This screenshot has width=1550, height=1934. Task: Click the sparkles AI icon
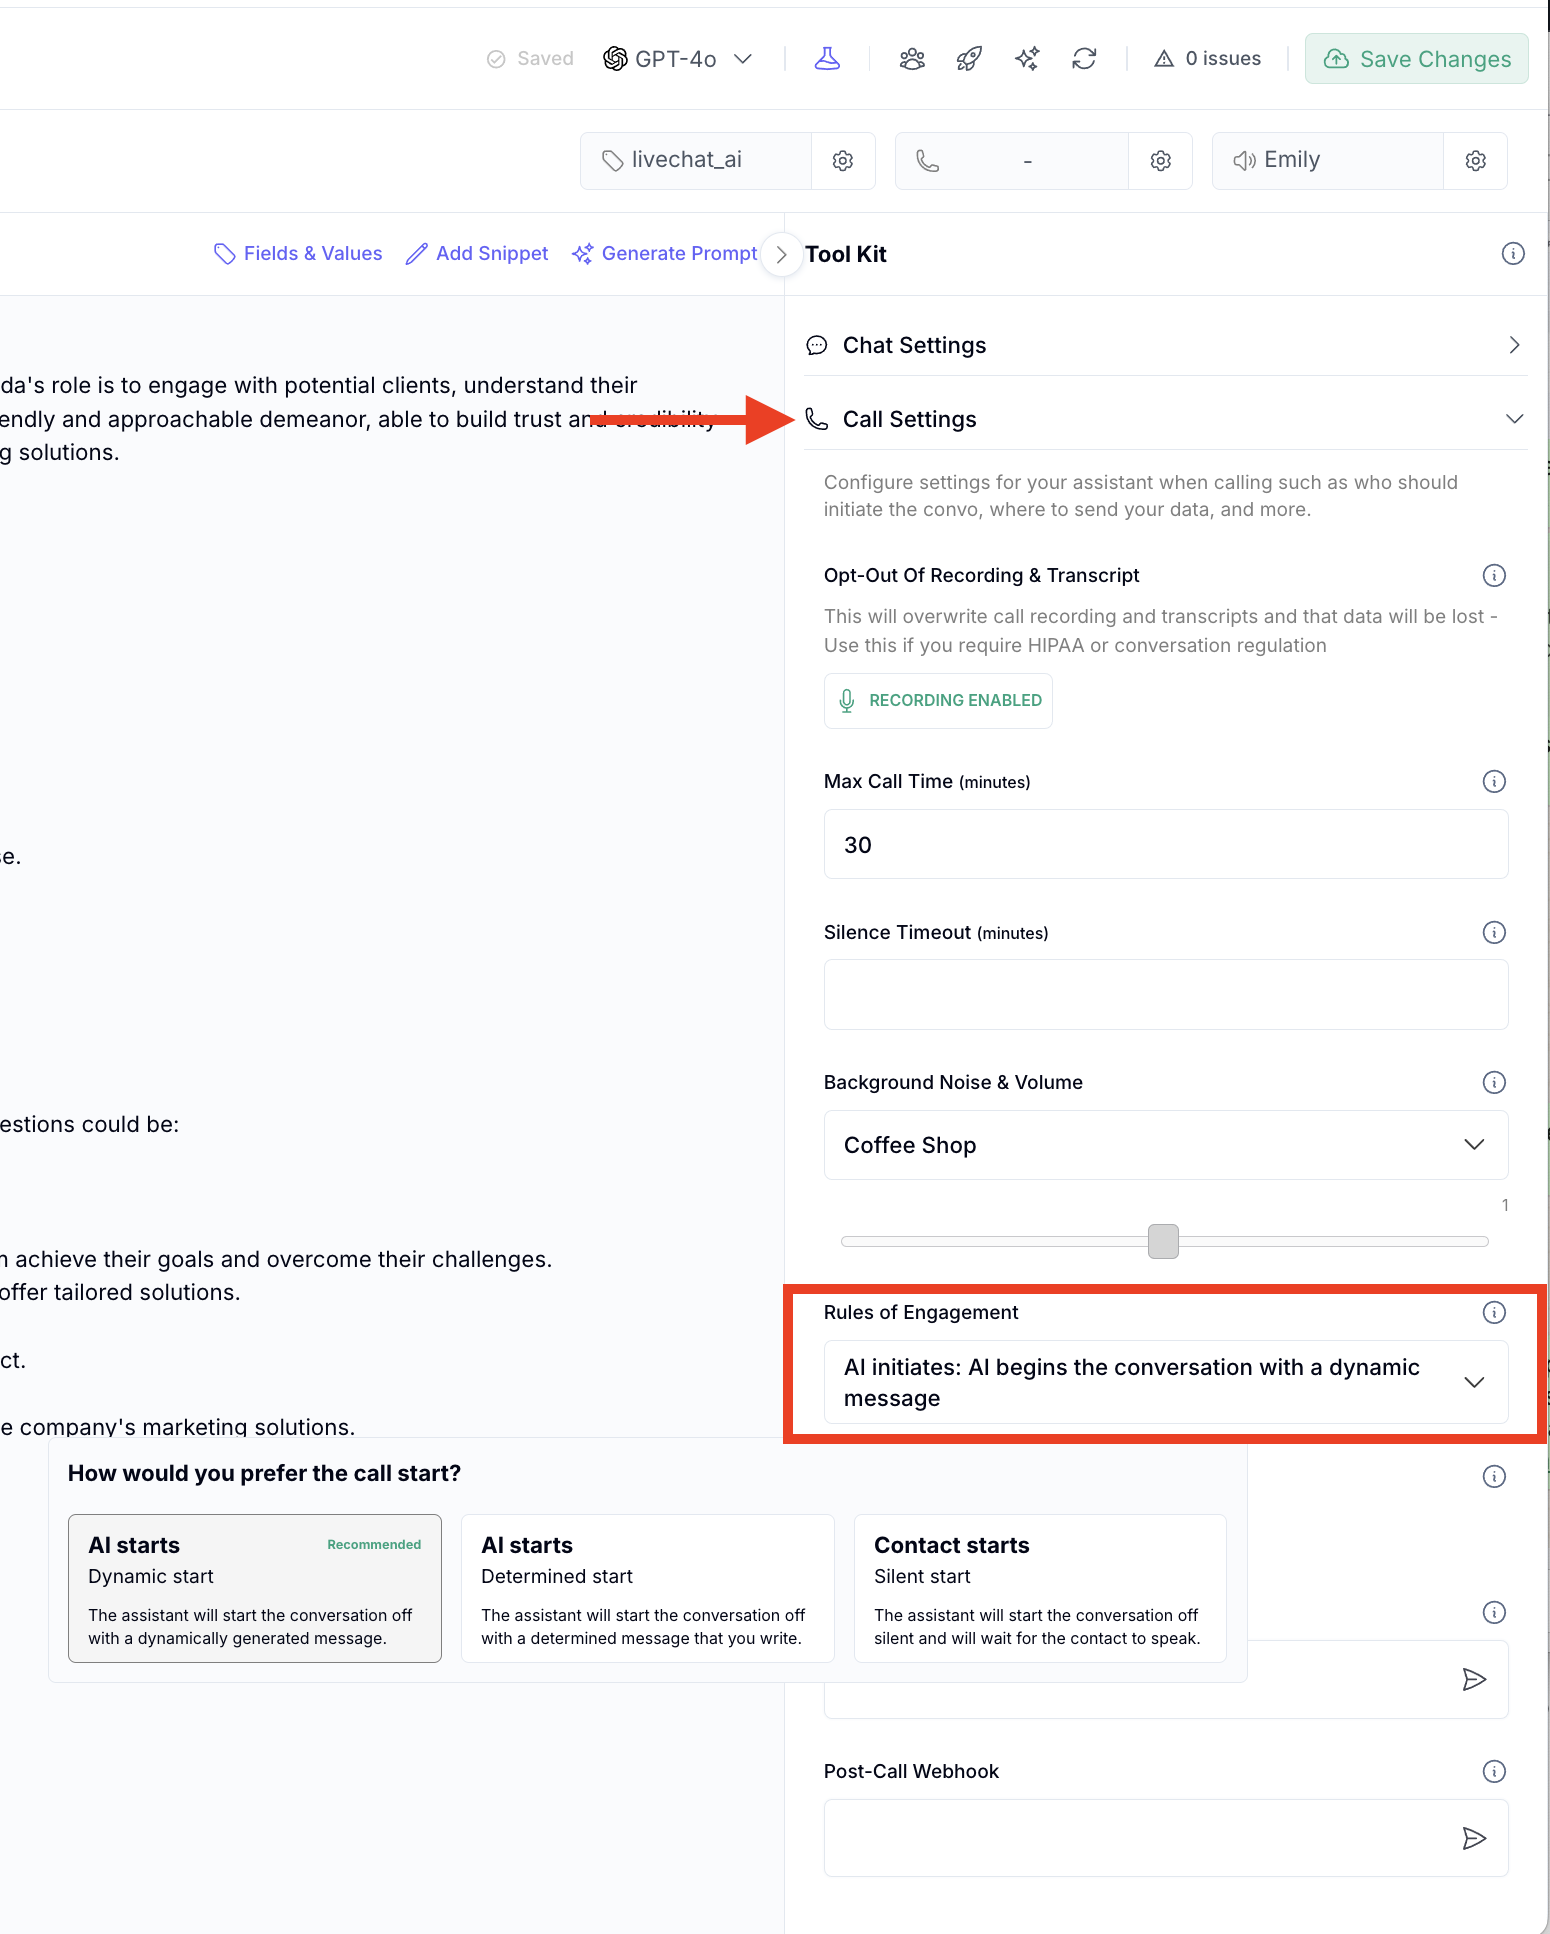(x=1027, y=59)
